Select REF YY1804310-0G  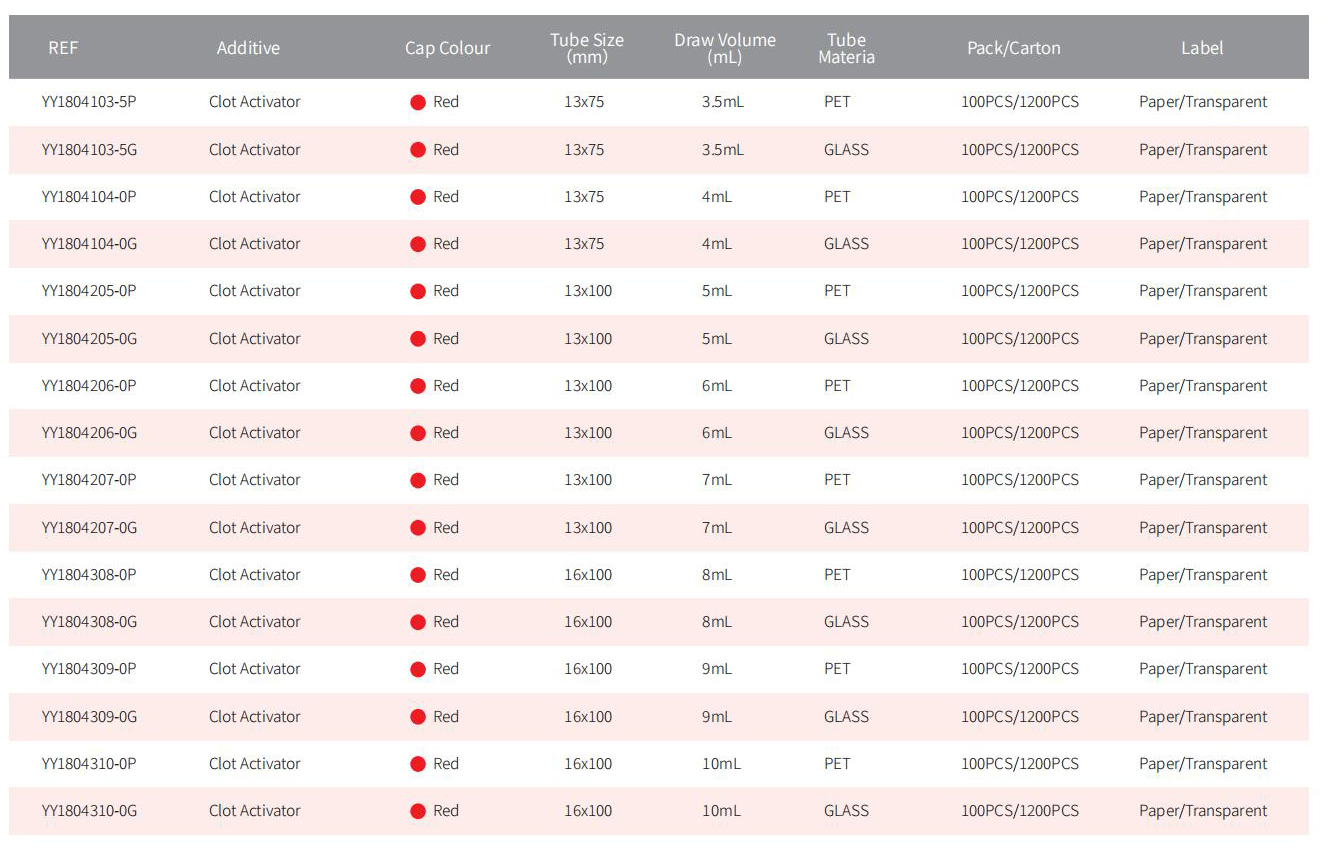[x=89, y=811]
